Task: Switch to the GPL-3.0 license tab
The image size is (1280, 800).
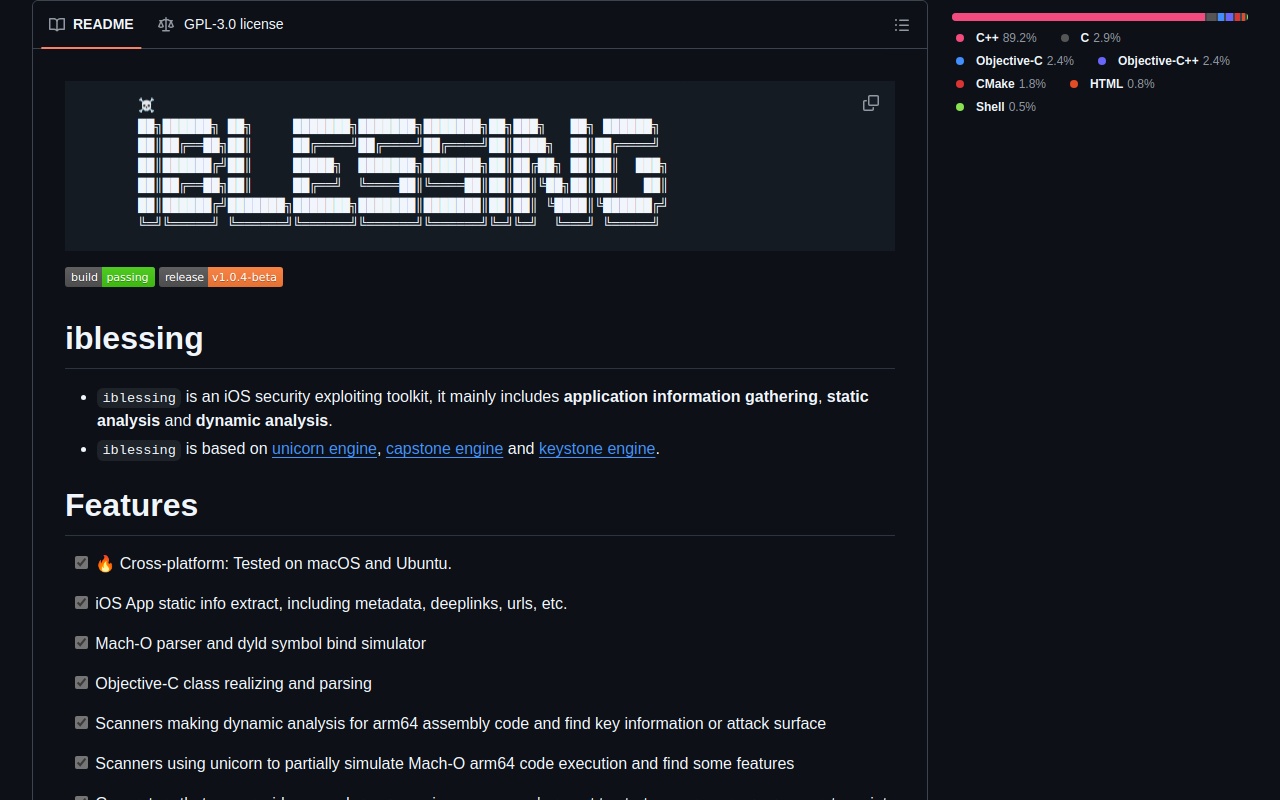Action: [x=221, y=24]
